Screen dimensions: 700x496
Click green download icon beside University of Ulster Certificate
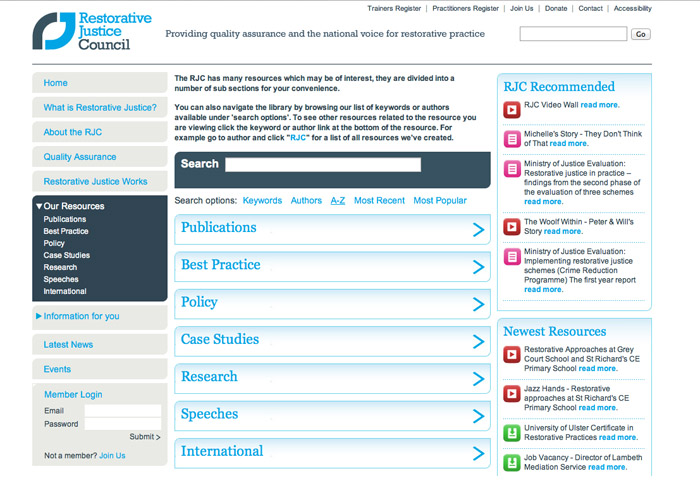[512, 433]
